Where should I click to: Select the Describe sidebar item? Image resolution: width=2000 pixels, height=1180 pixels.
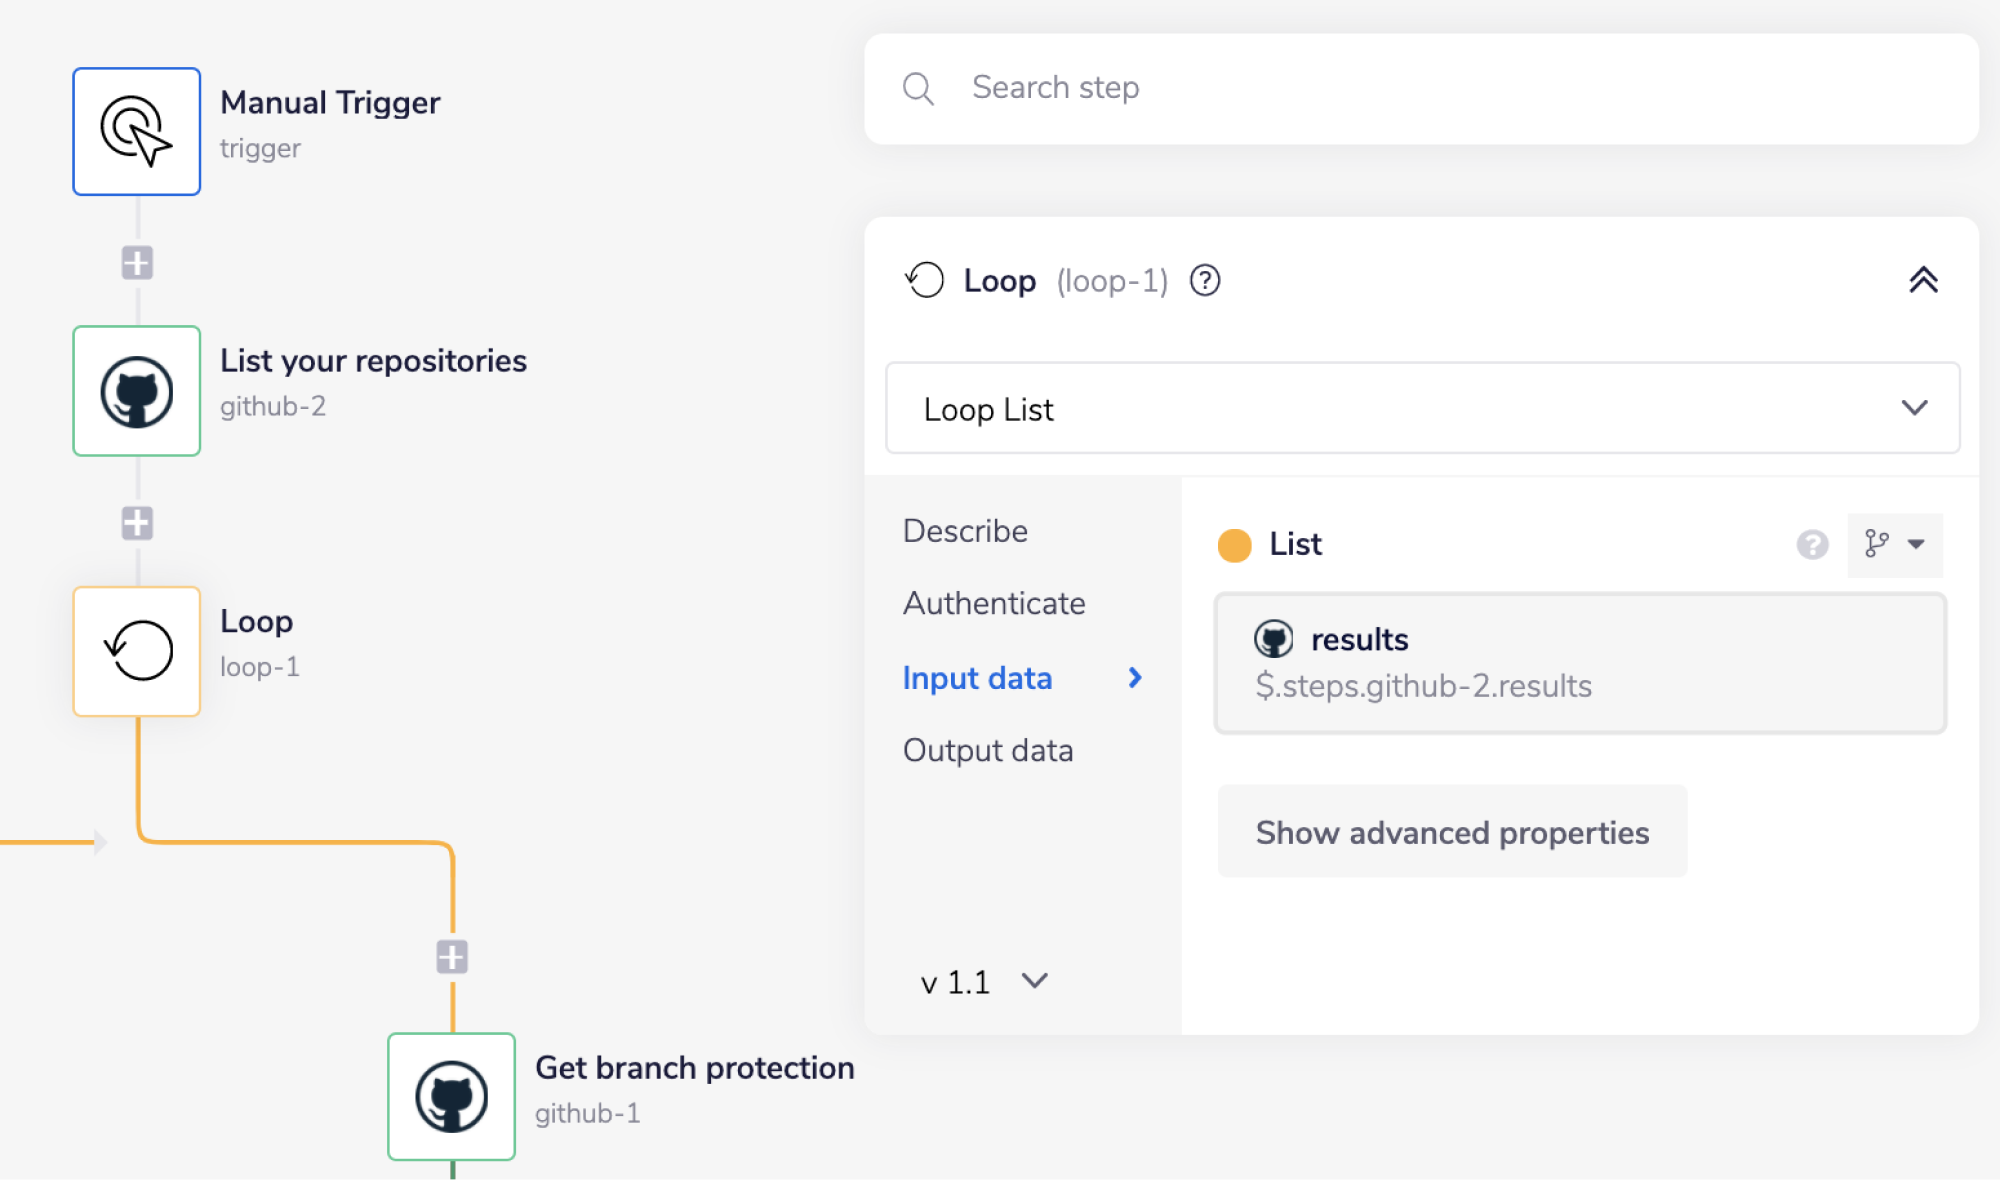(x=964, y=530)
